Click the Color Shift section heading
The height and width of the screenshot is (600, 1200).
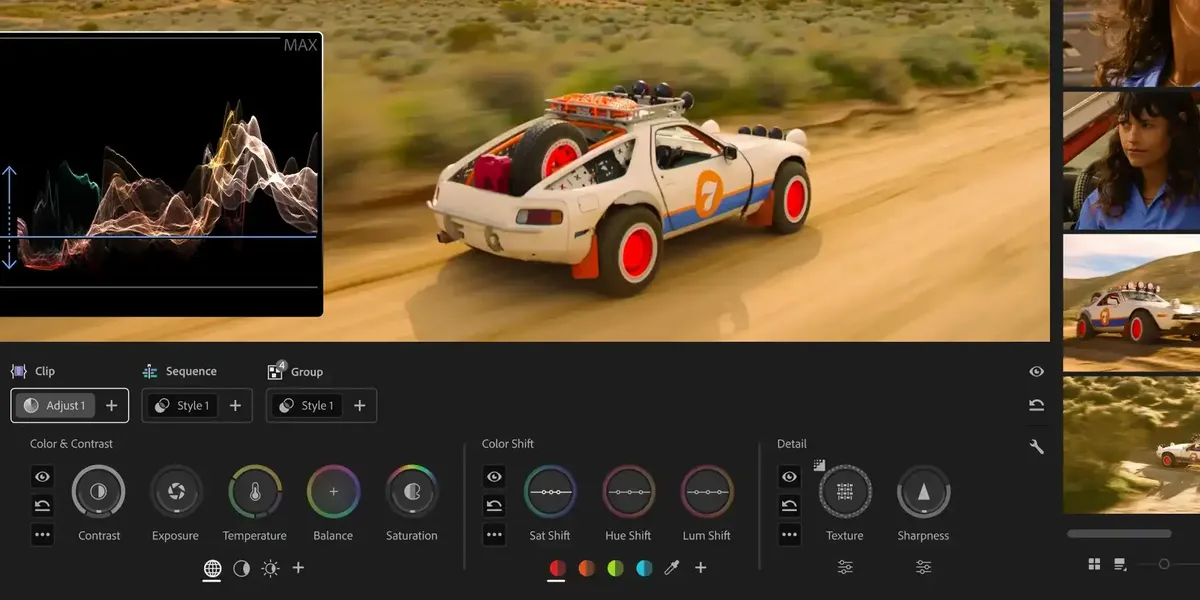tap(508, 444)
